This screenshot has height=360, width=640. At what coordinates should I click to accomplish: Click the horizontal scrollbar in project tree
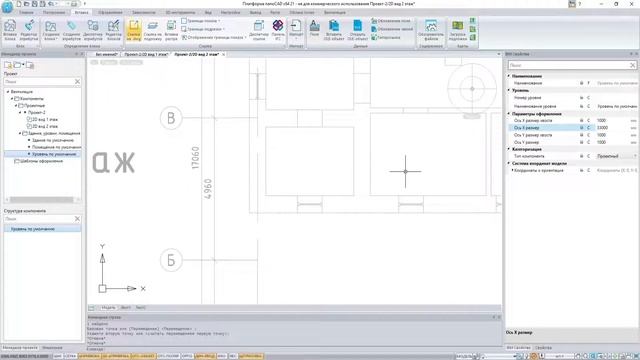coord(42,200)
